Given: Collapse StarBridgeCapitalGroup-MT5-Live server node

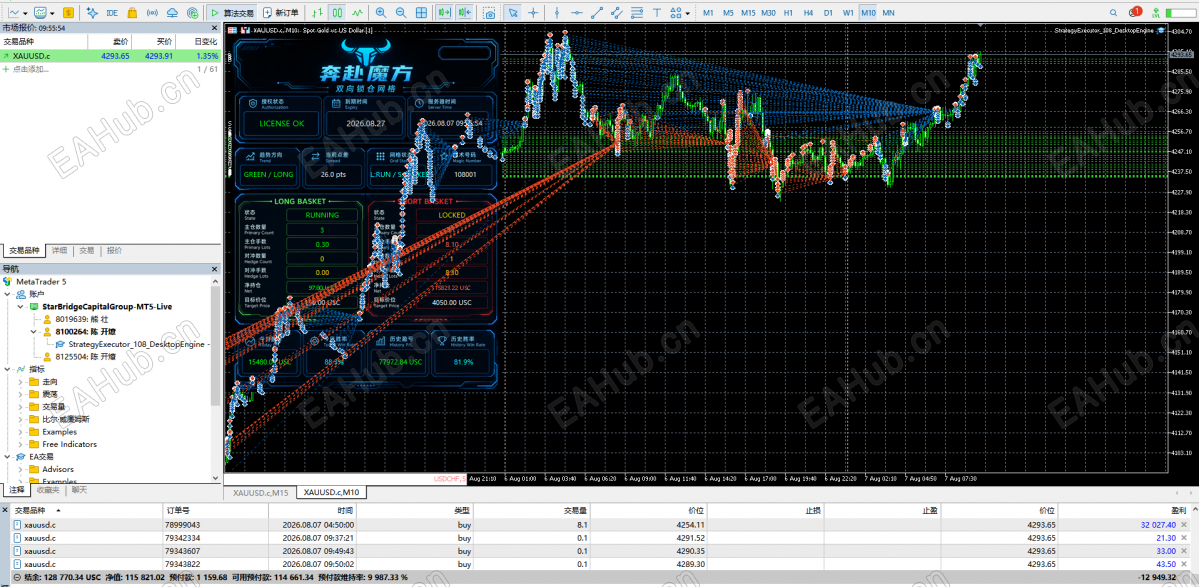Looking at the screenshot, I should [21, 306].
